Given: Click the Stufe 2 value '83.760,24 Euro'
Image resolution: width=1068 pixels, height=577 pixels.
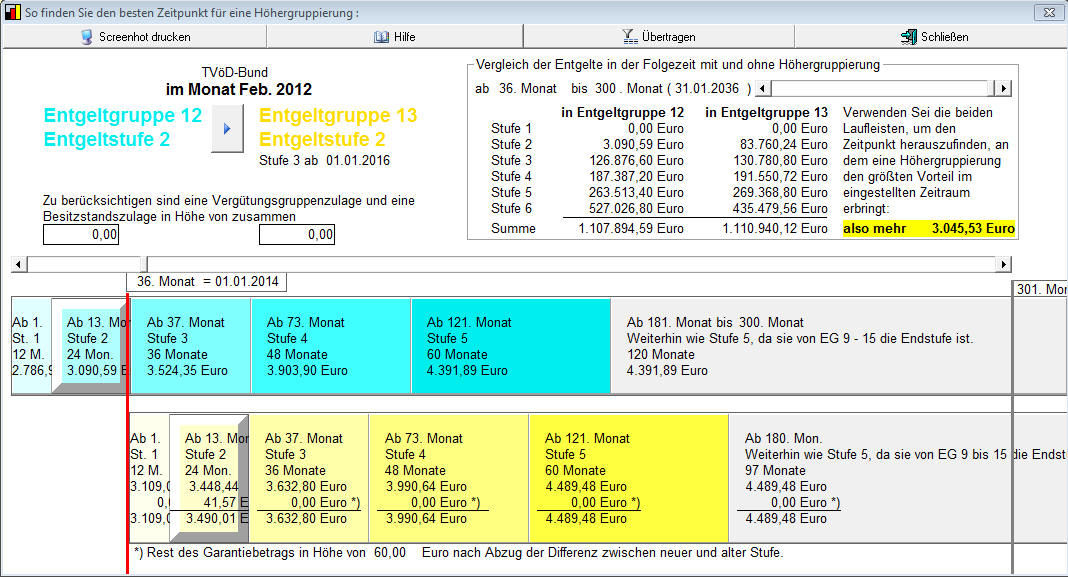Looking at the screenshot, I should tap(784, 144).
